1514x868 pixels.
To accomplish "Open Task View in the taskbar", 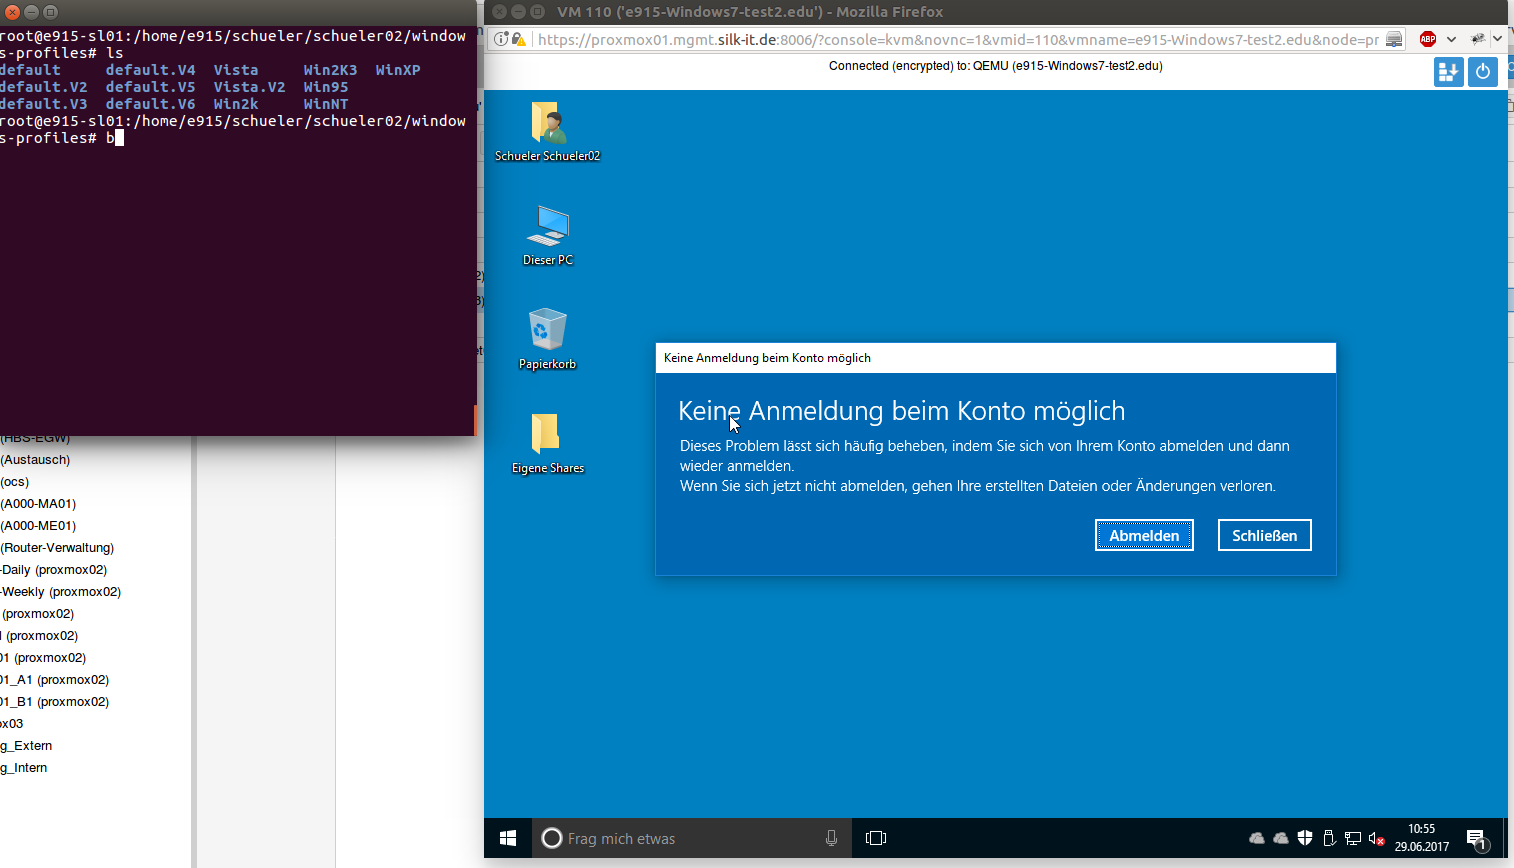I will [876, 838].
